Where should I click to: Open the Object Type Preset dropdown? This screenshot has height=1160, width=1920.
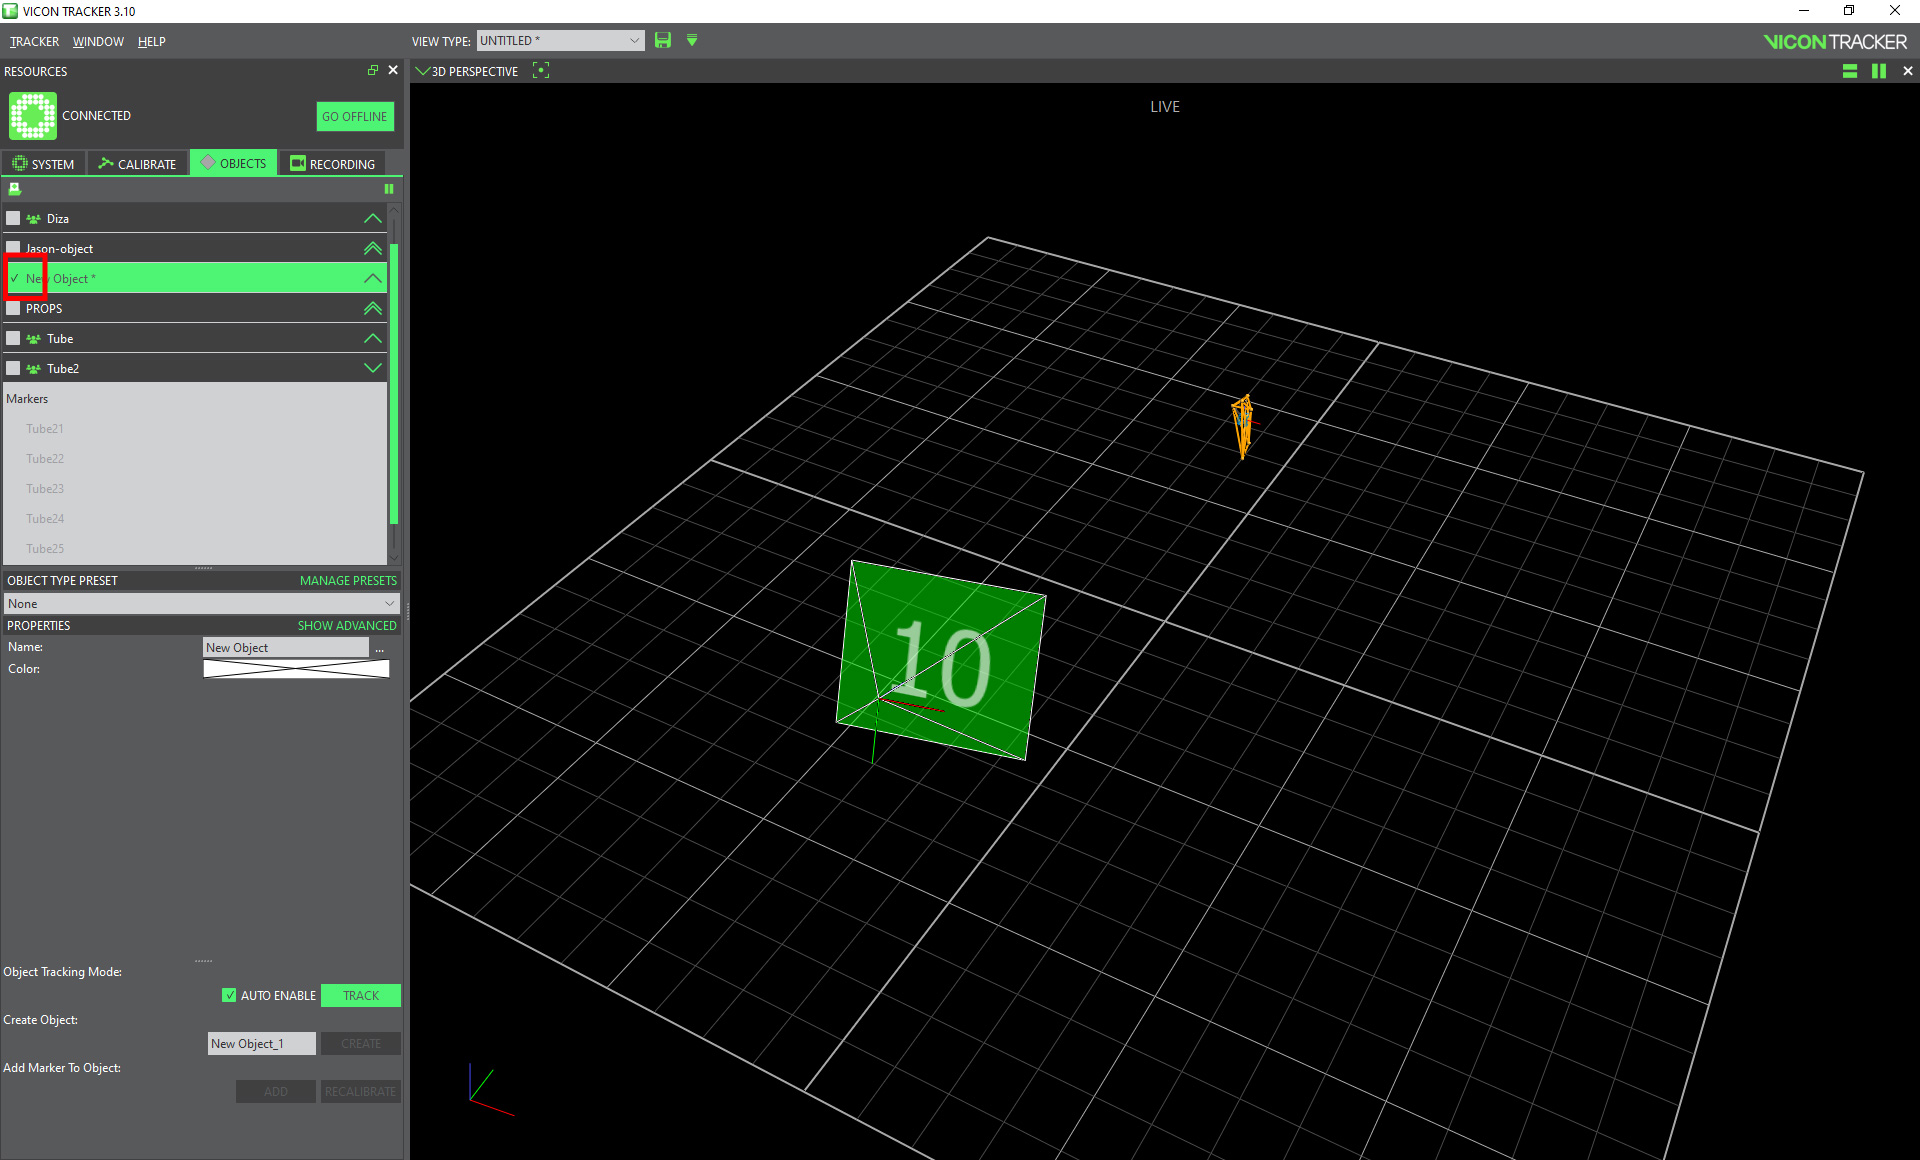pyautogui.click(x=200, y=603)
